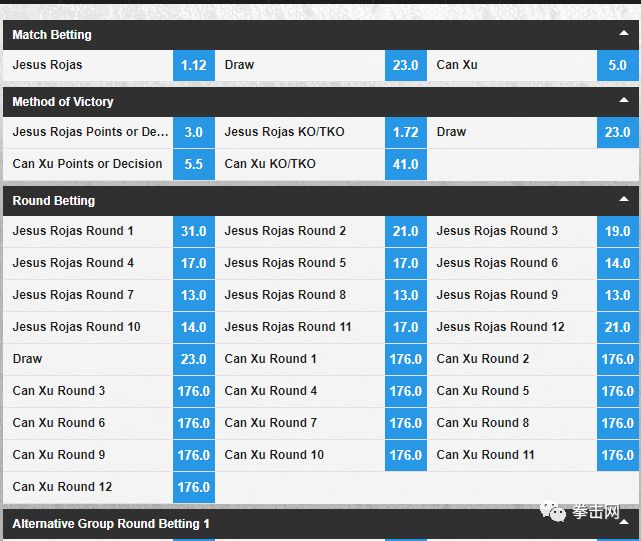Viewport: 641px width, 541px height.
Task: Bet on Jesus Rojas Round 10 odds
Action: coord(194,327)
